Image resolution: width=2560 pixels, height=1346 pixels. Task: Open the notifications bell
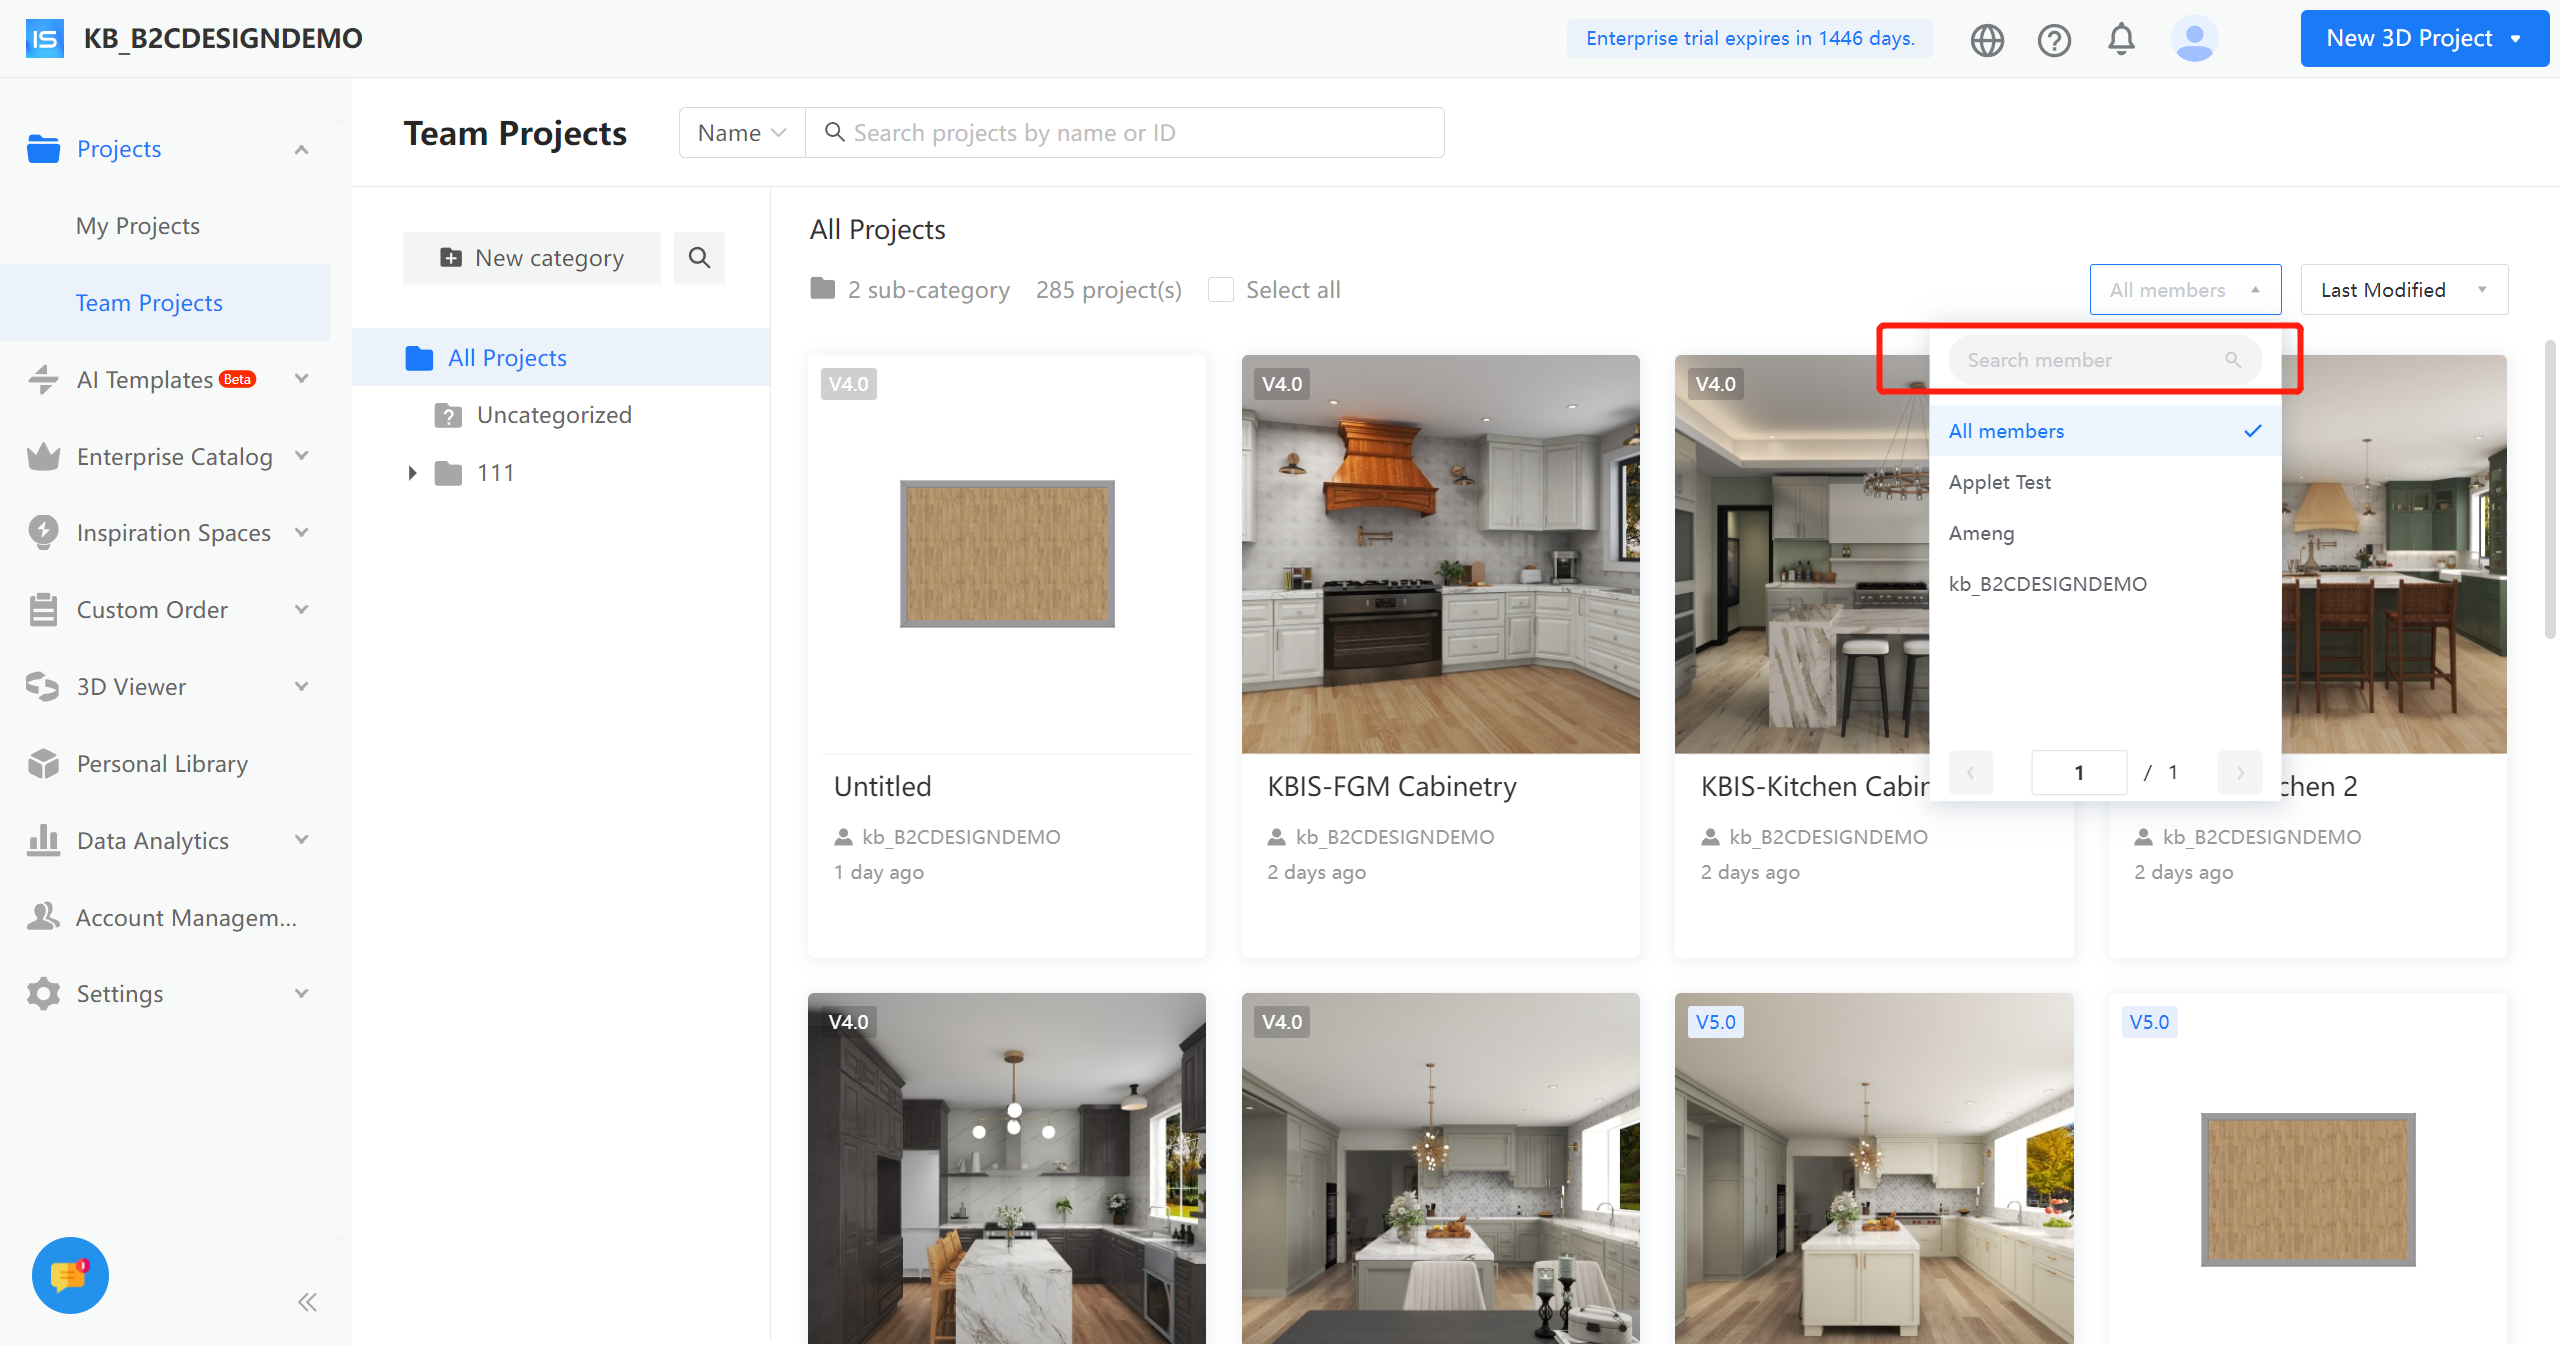[2121, 40]
